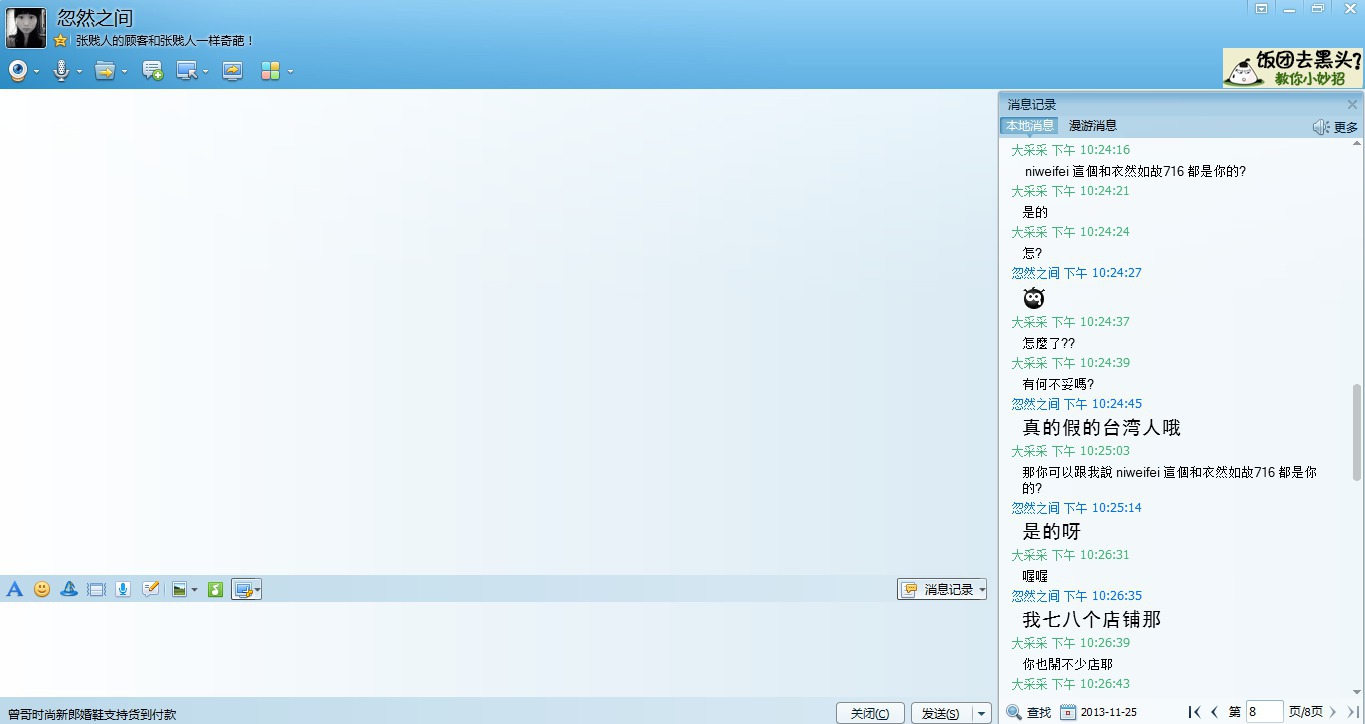Open the send file folder icon
The width and height of the screenshot is (1365, 724).
104,71
